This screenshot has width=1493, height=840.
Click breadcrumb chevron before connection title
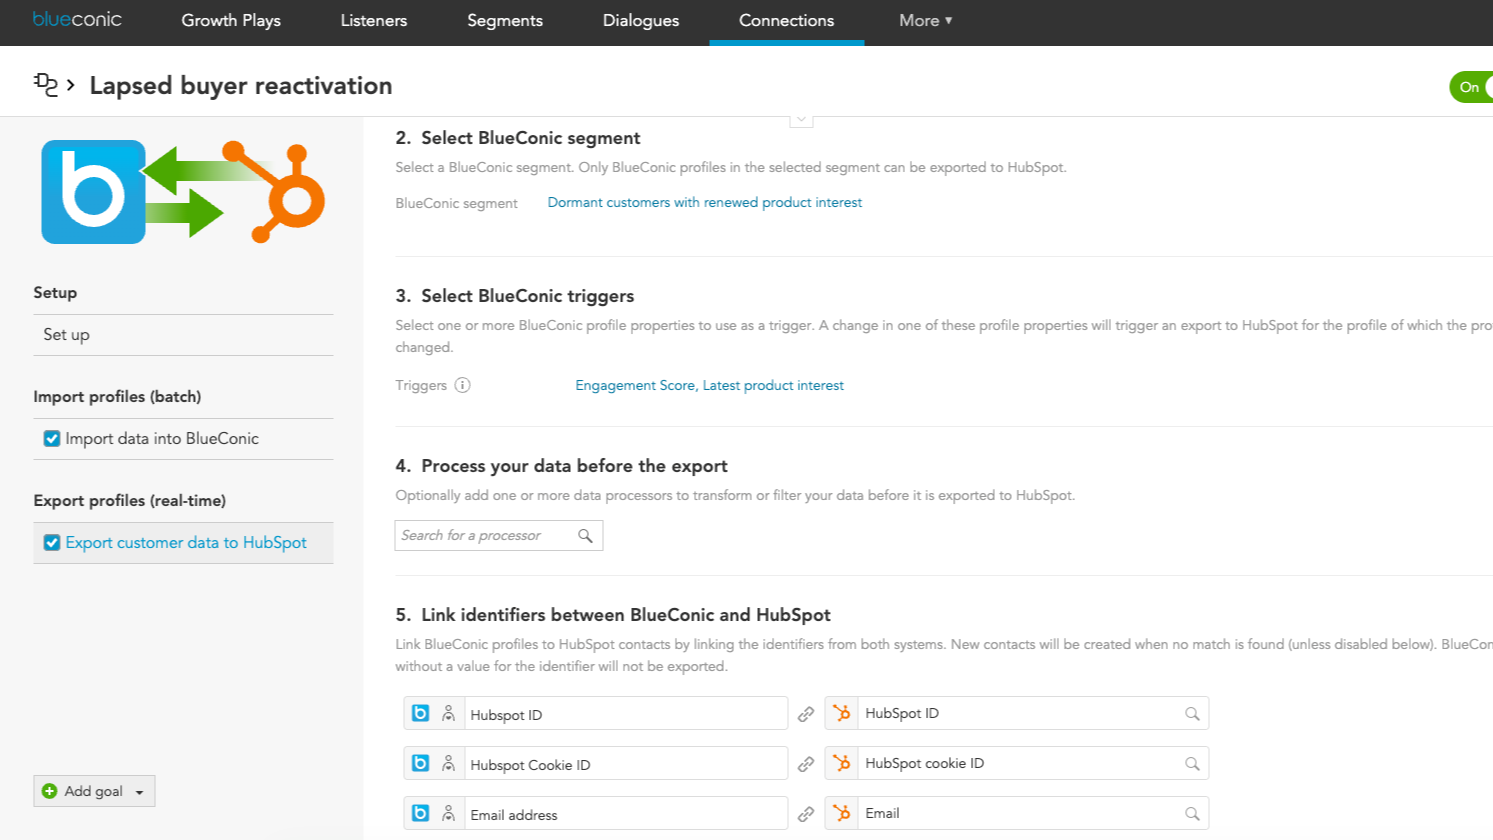pos(71,86)
